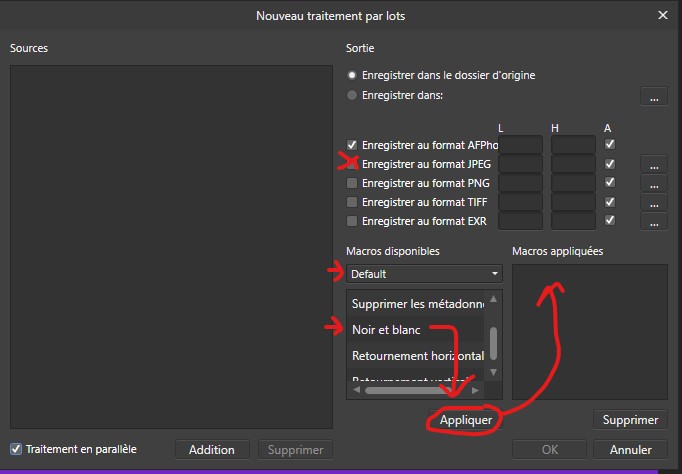Screen dimensions: 682x474
Task: Open EXR format options ellipsis button
Action: tap(654, 222)
